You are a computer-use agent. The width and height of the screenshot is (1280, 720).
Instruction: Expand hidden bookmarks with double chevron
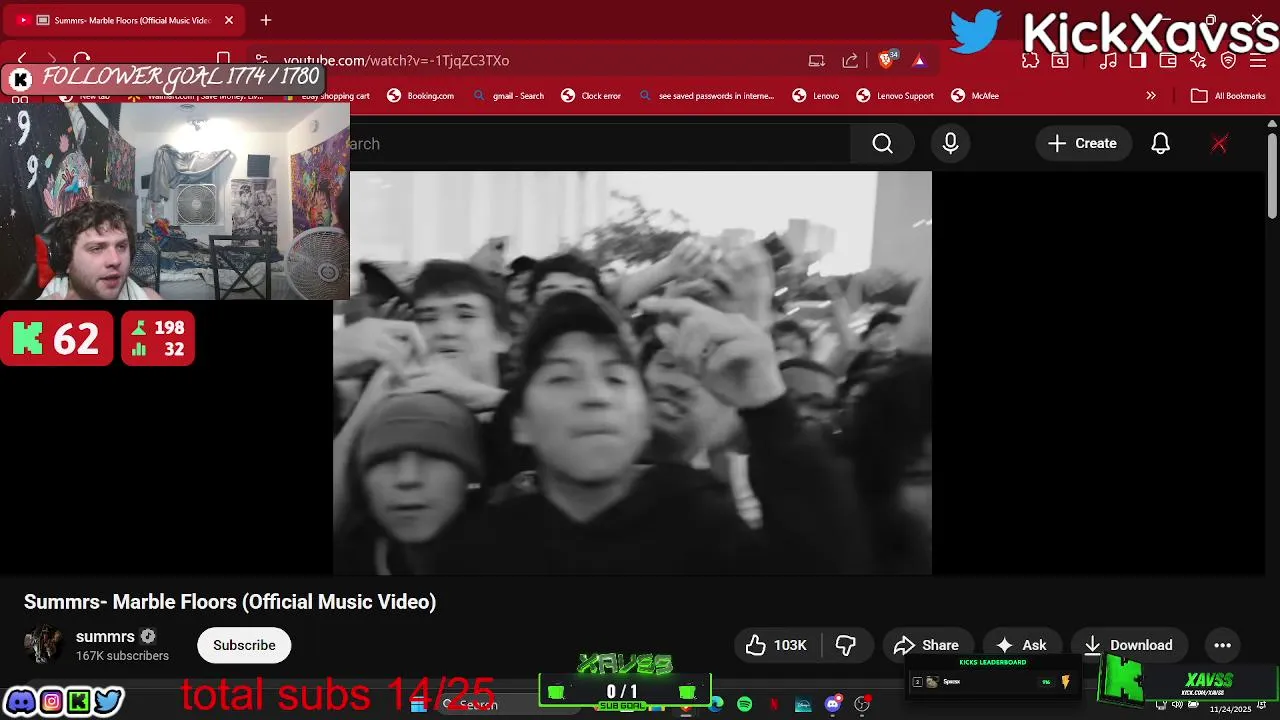[x=1151, y=96]
